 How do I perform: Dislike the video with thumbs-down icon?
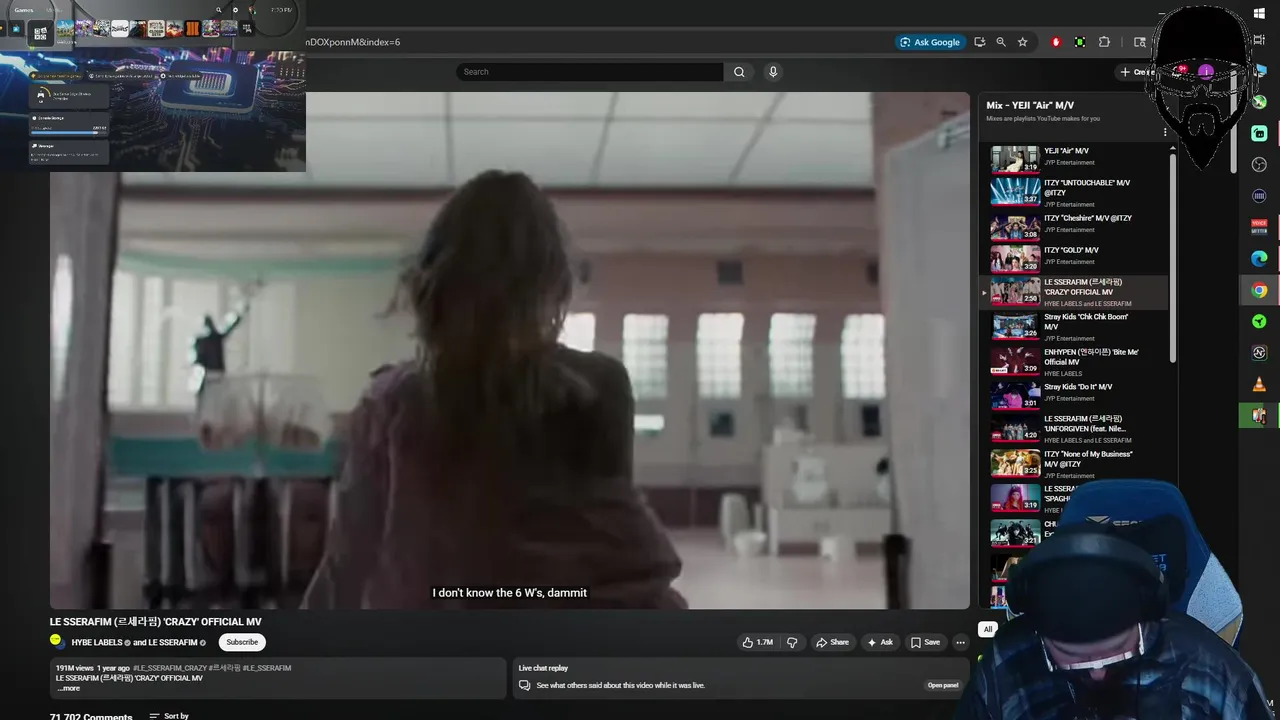click(792, 642)
